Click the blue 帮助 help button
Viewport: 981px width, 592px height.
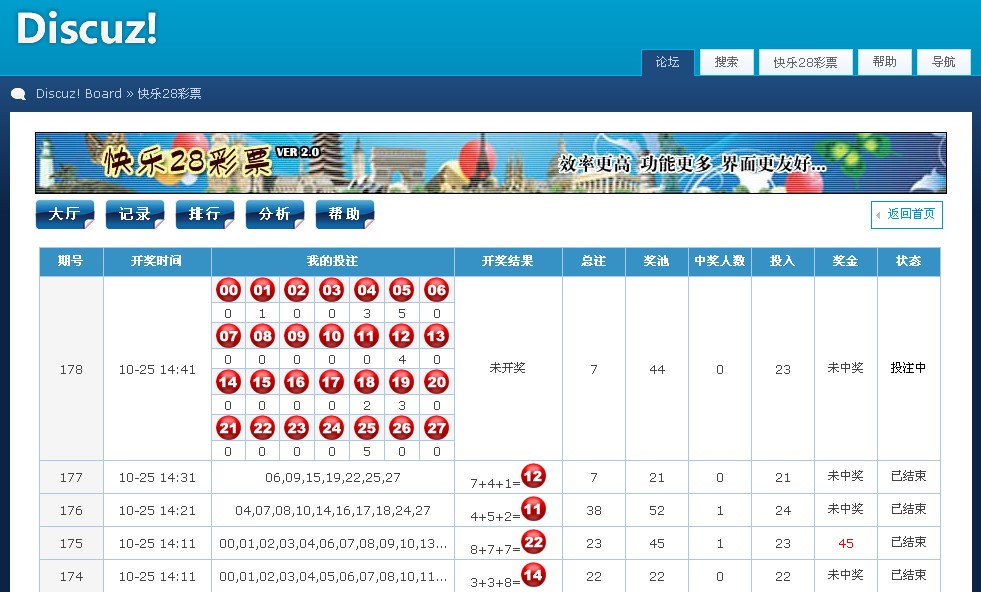coord(345,215)
